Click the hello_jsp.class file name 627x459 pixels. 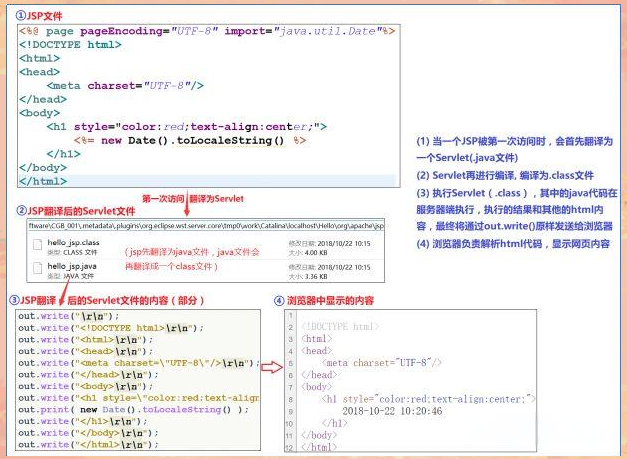[x=73, y=242]
